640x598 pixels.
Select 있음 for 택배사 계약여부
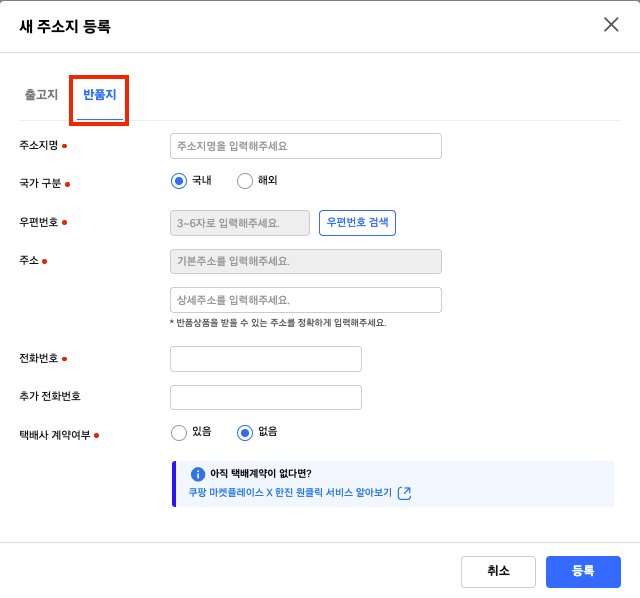click(x=179, y=433)
